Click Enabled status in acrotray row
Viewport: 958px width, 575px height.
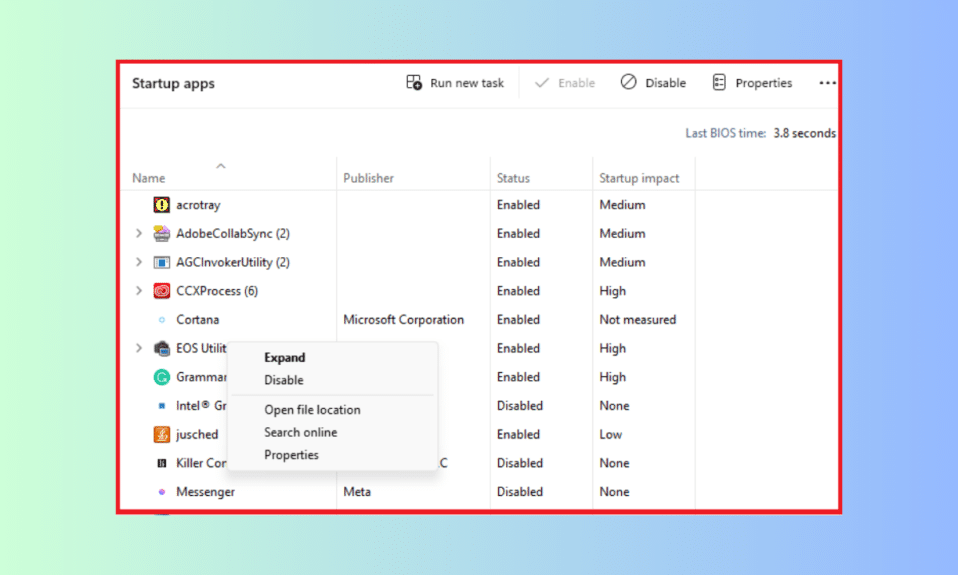[x=518, y=205]
